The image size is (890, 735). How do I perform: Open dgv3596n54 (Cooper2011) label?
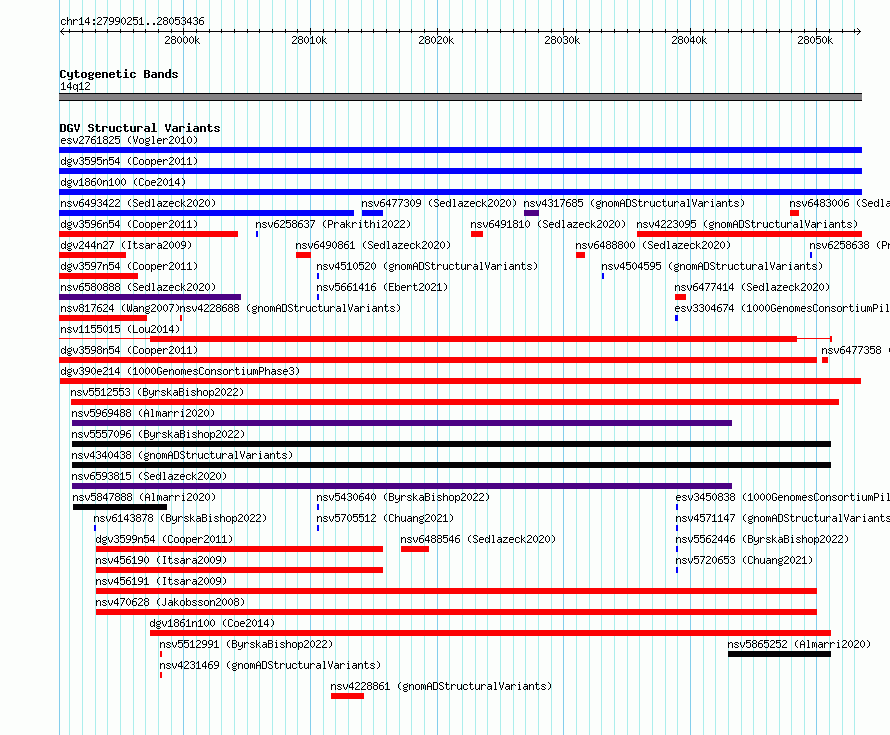tap(129, 224)
